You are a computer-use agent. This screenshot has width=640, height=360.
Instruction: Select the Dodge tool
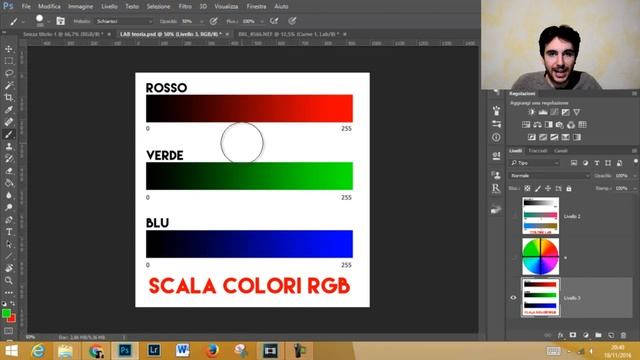[9, 207]
